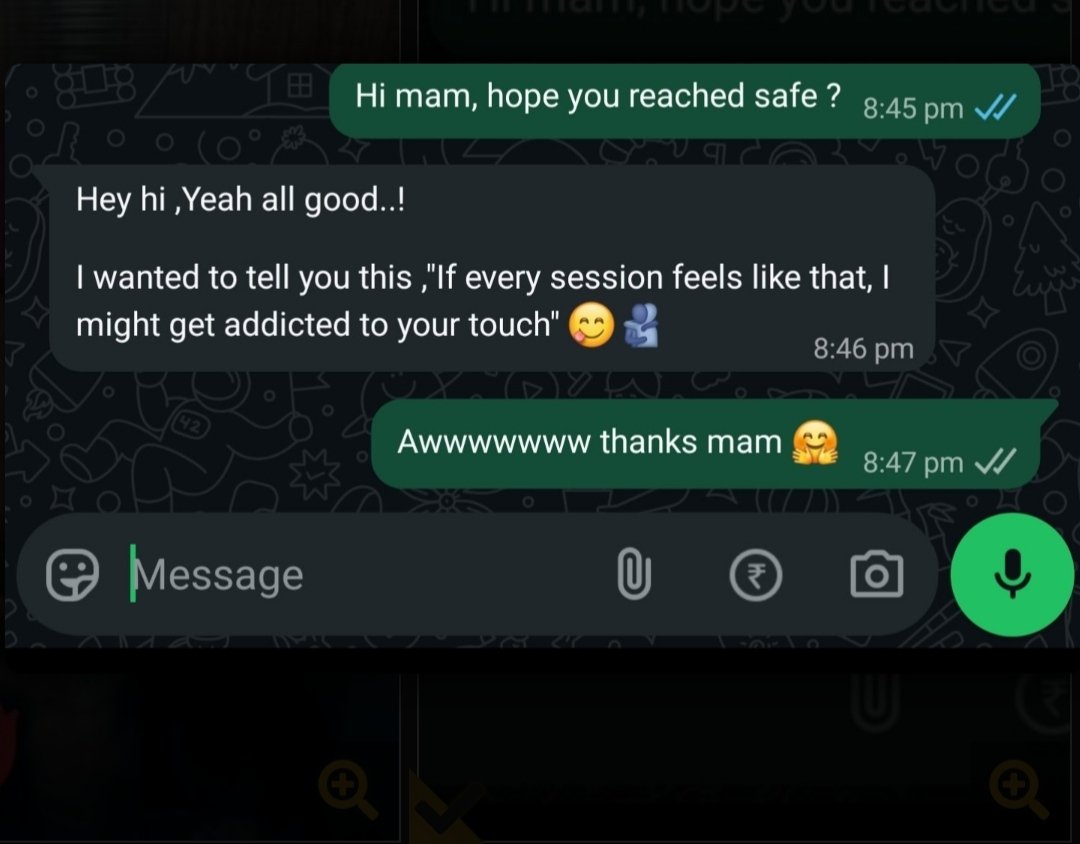Click grey delivered ticks on 8:47 pm message
Image resolution: width=1080 pixels, height=844 pixels.
[996, 462]
